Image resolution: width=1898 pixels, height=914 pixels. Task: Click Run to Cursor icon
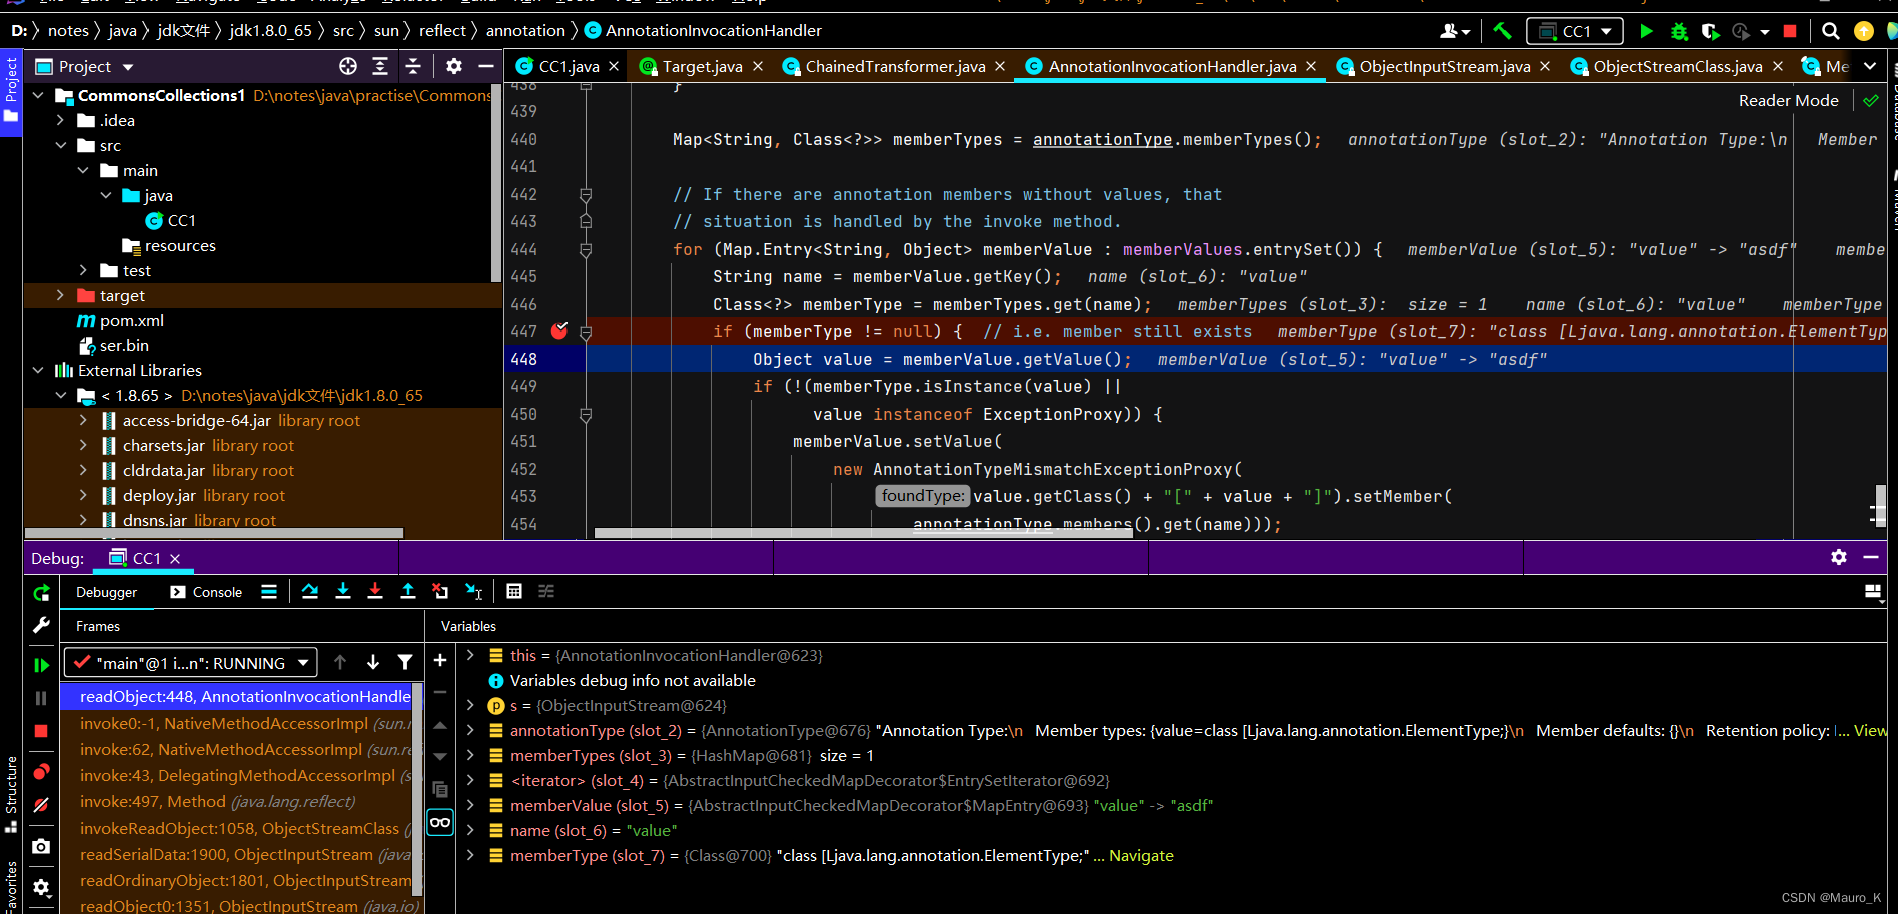pos(474,592)
